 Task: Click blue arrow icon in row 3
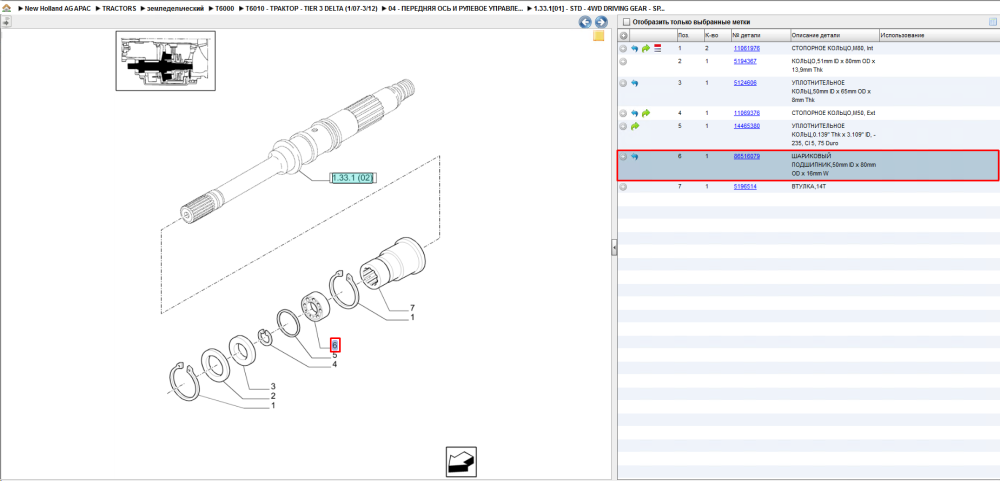(x=635, y=83)
